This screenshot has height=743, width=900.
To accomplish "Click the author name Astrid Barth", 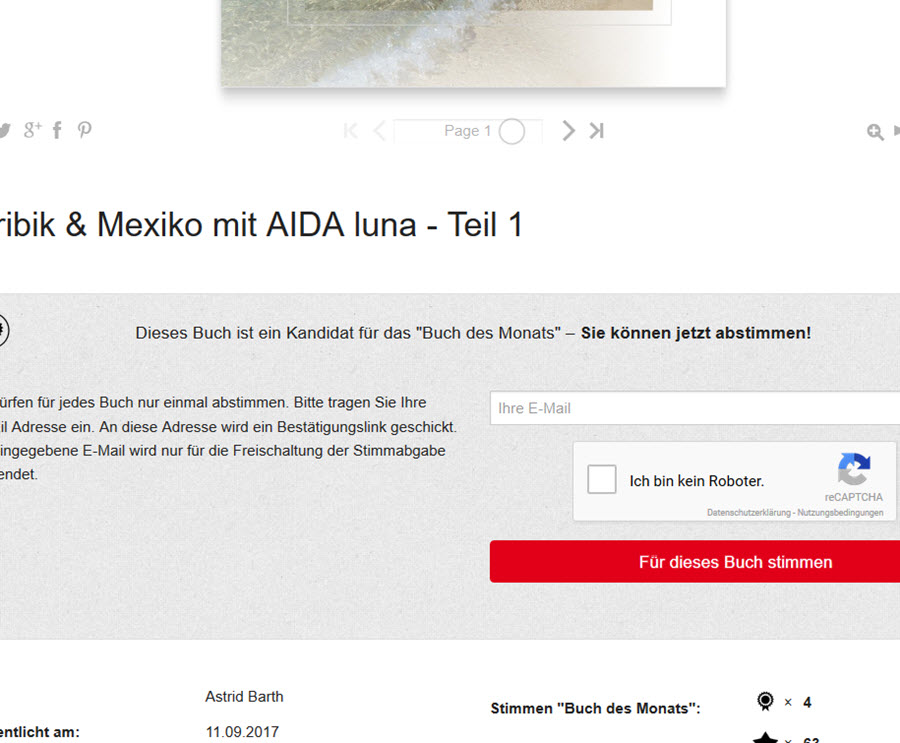I will [245, 696].
